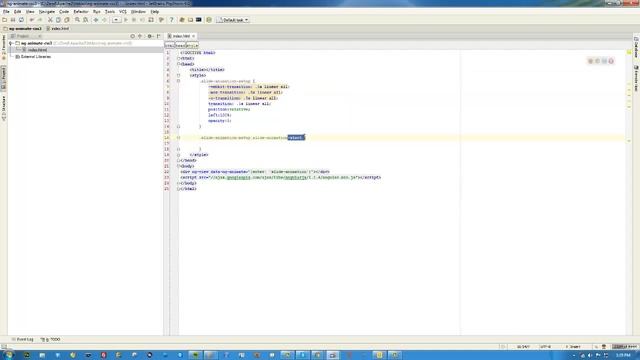Click the Find magnifier icon
The height and width of the screenshot is (360, 640).
[x=77, y=20]
